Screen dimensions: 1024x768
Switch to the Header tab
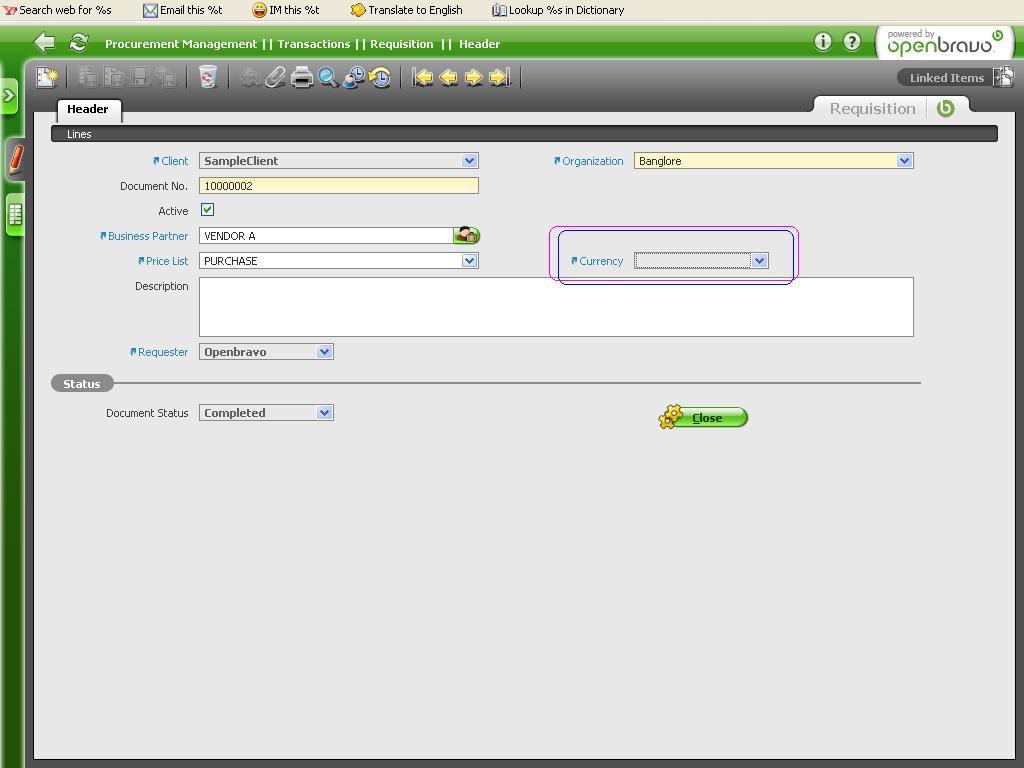click(x=88, y=109)
